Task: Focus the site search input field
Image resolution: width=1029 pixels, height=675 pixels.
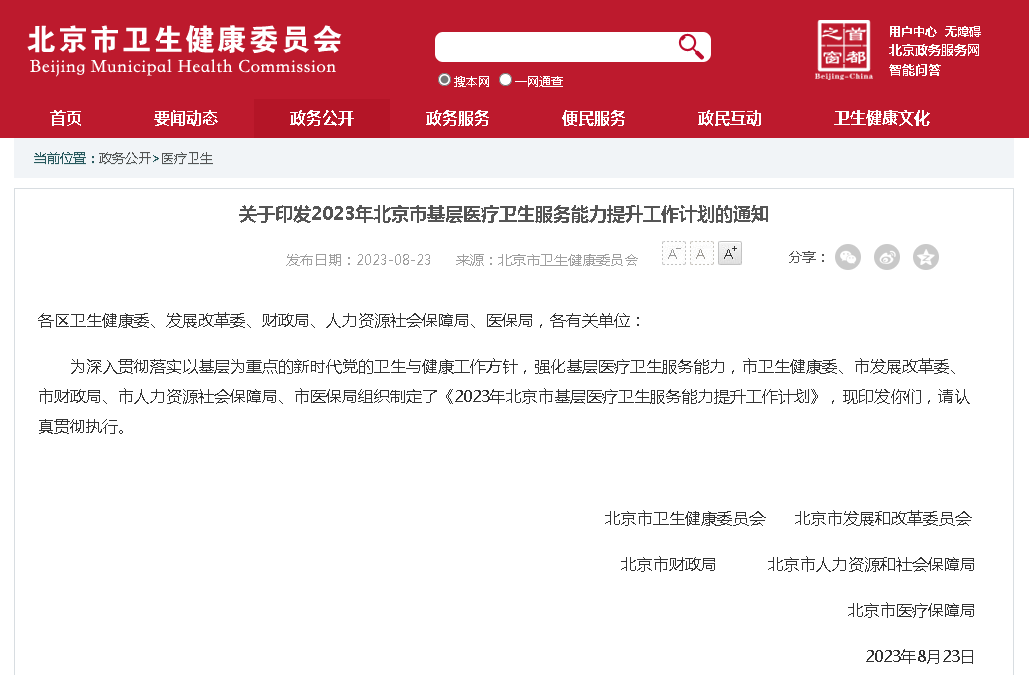Action: tap(556, 47)
